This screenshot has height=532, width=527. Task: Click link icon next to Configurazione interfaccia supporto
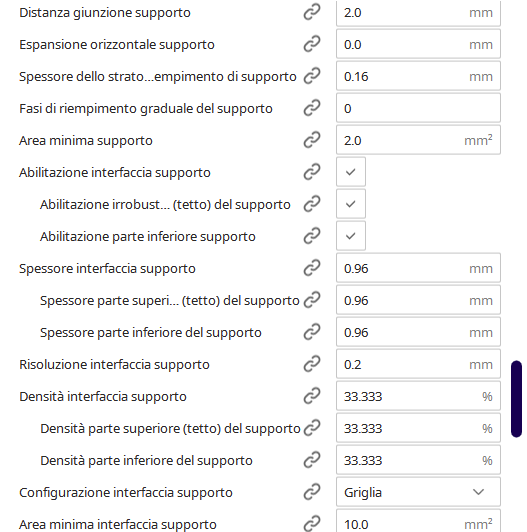coord(312,492)
